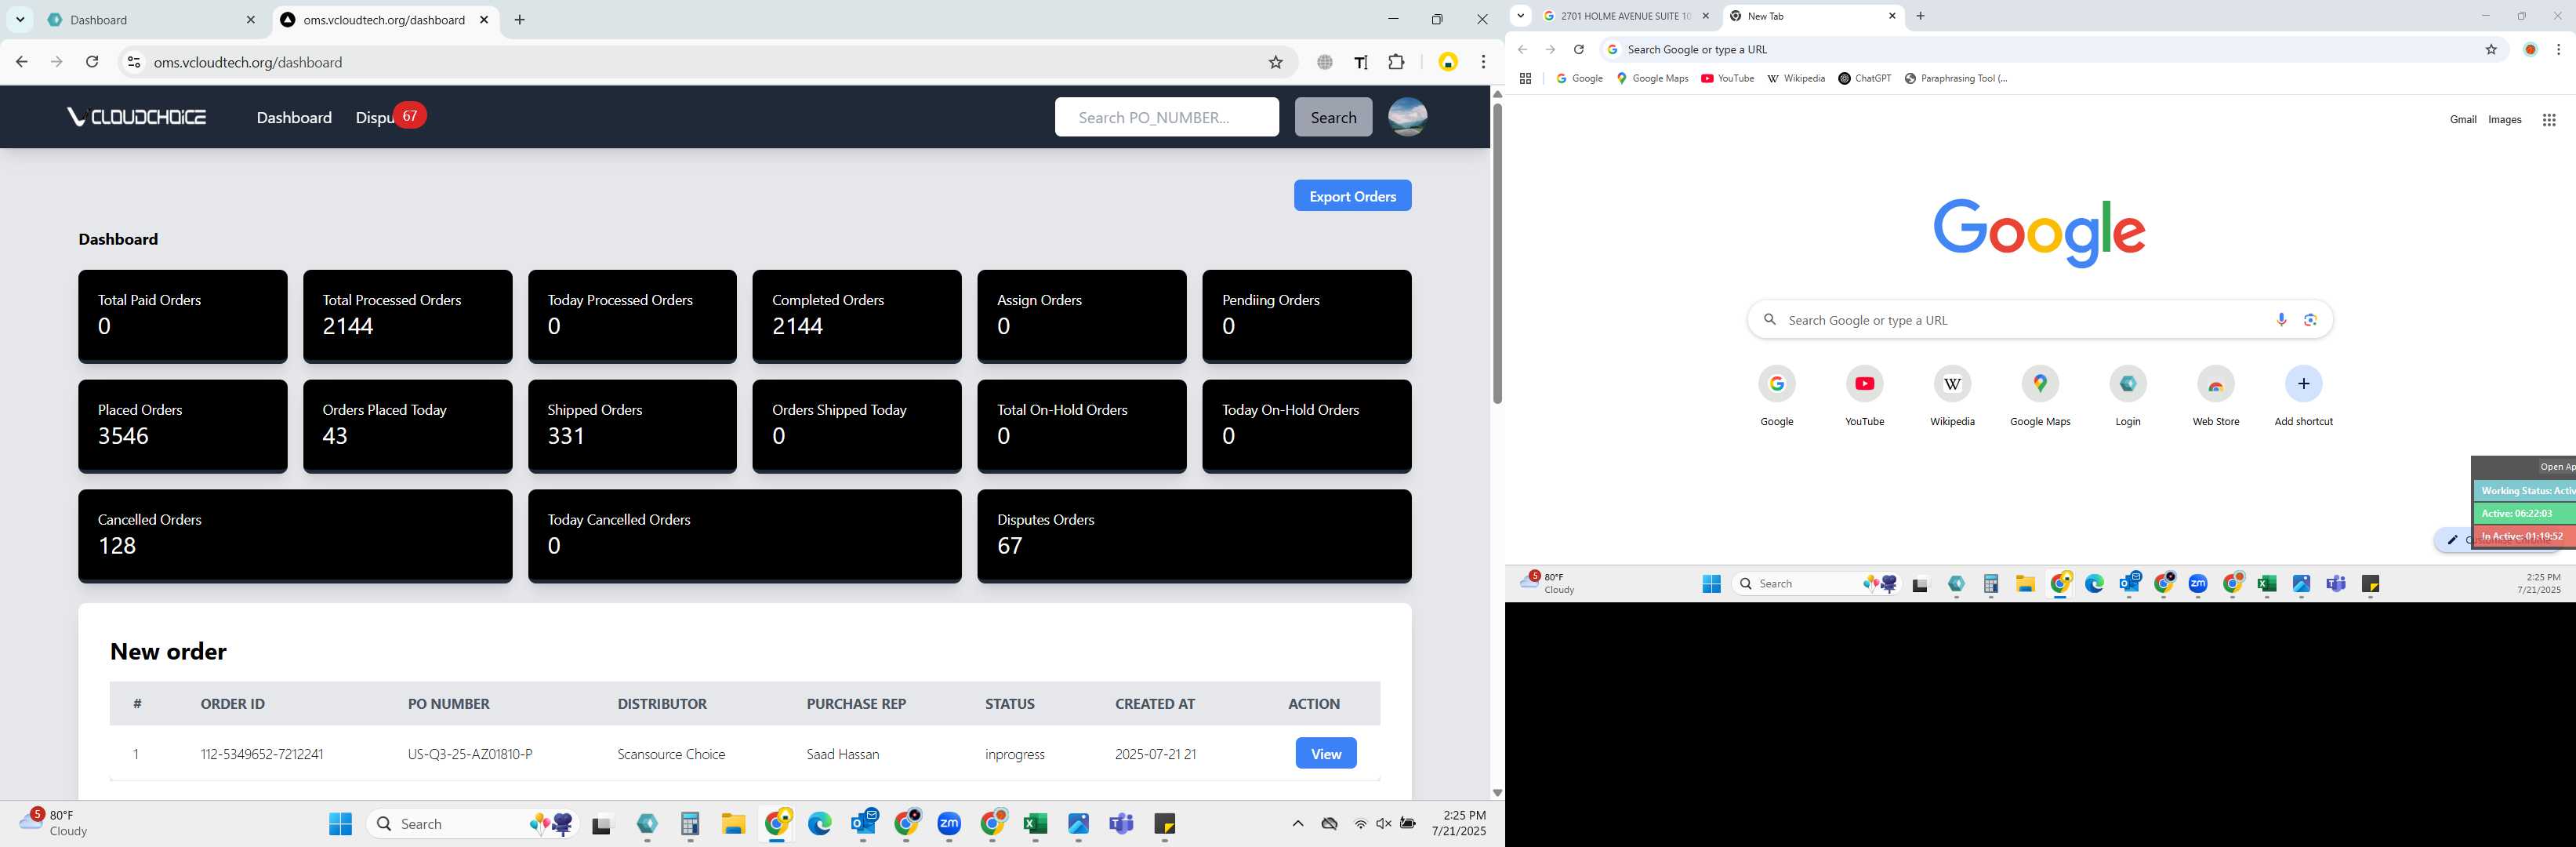Click the Export Orders button
This screenshot has width=2576, height=847.
(x=1352, y=196)
